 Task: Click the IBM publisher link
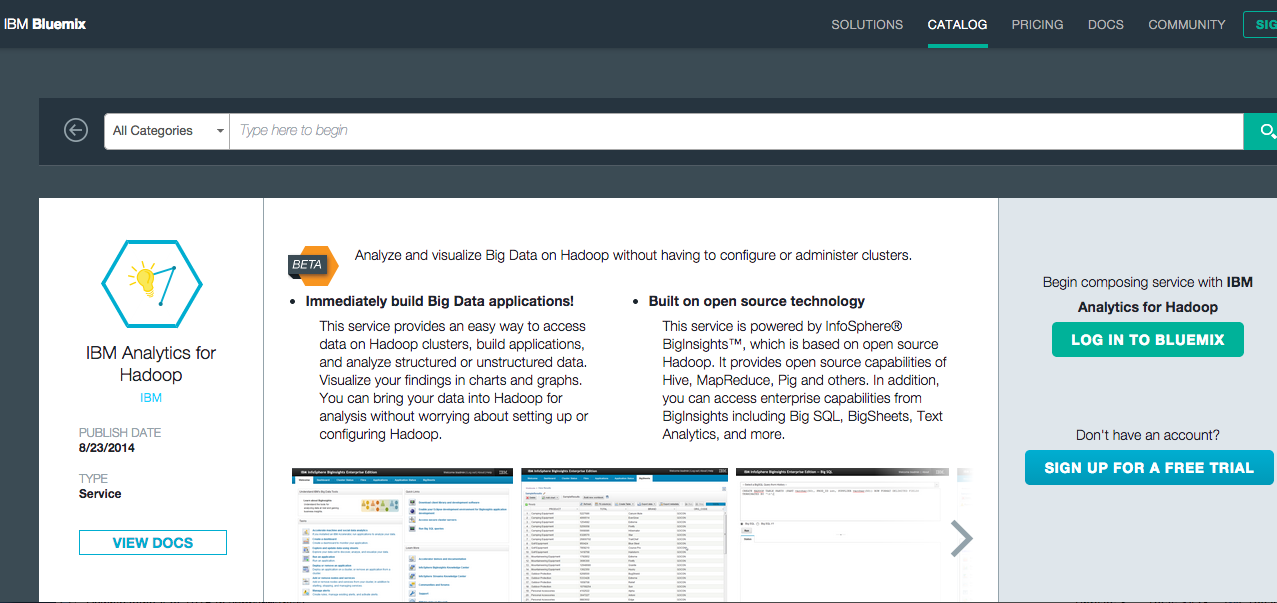pos(151,397)
